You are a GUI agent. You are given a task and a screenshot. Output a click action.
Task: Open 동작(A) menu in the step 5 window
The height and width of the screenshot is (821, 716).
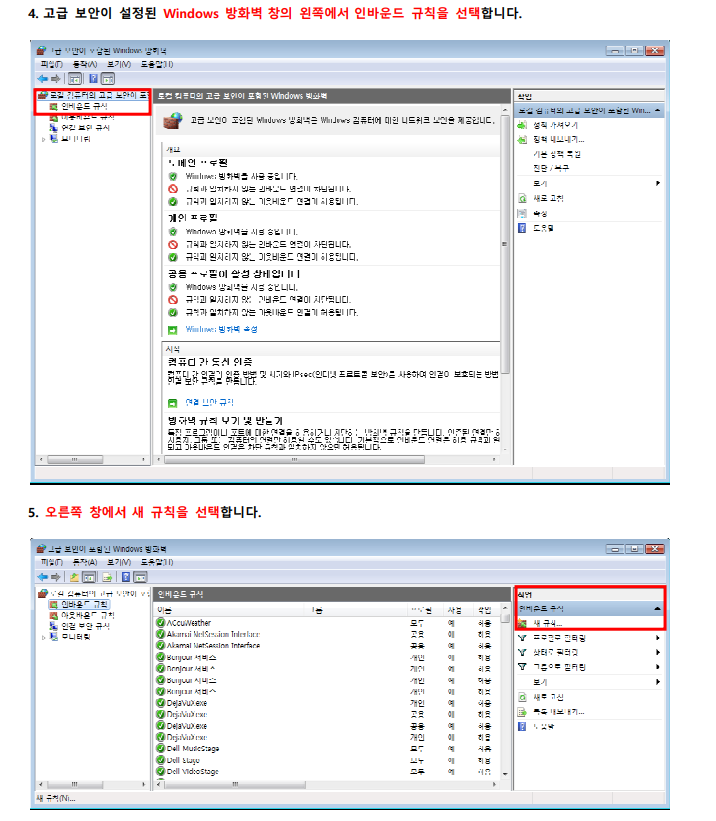(85, 562)
